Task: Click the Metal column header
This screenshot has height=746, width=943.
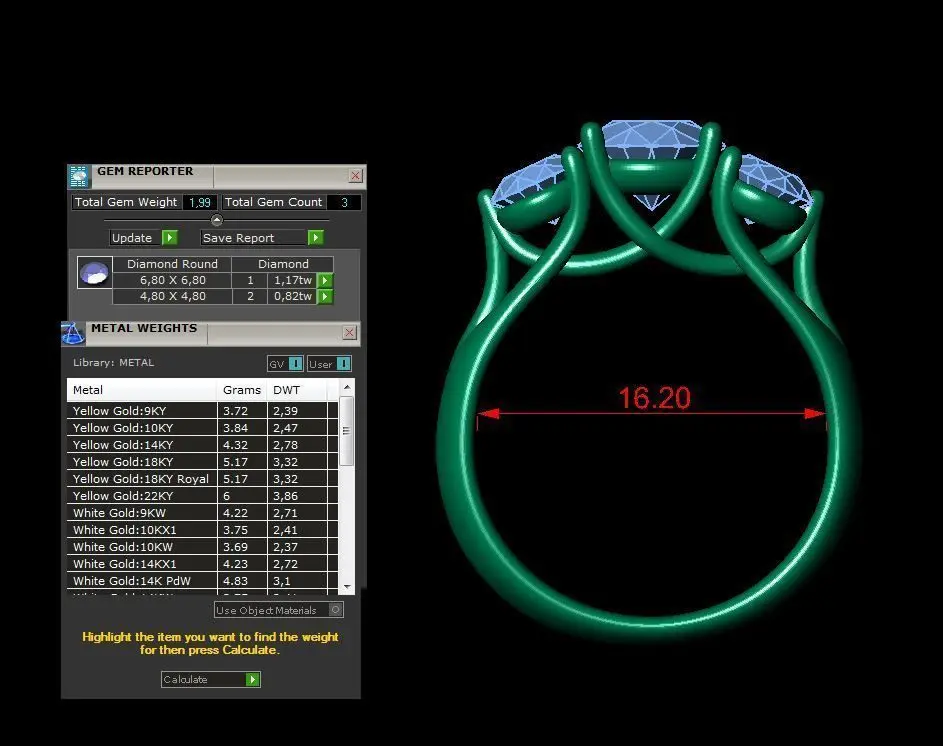Action: 142,390
